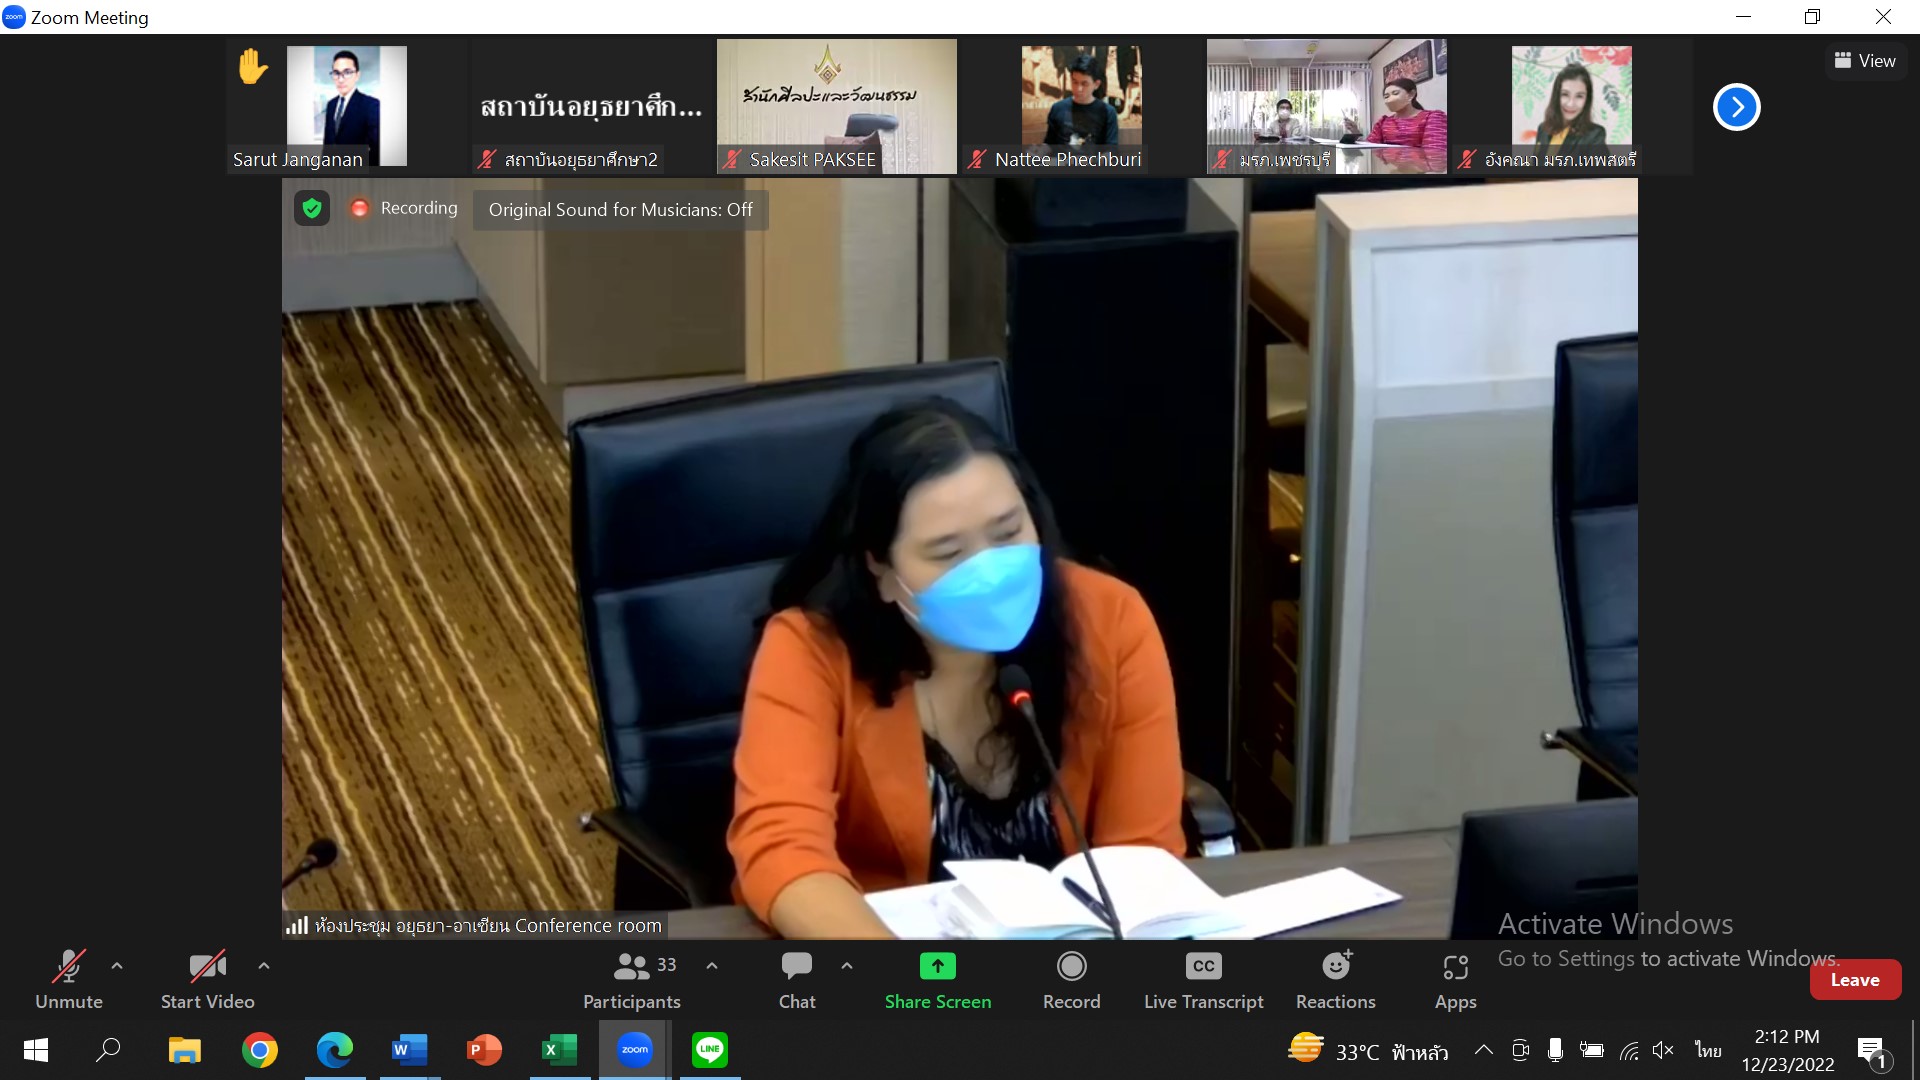Restore down the Zoom Meeting window

coord(1813,17)
